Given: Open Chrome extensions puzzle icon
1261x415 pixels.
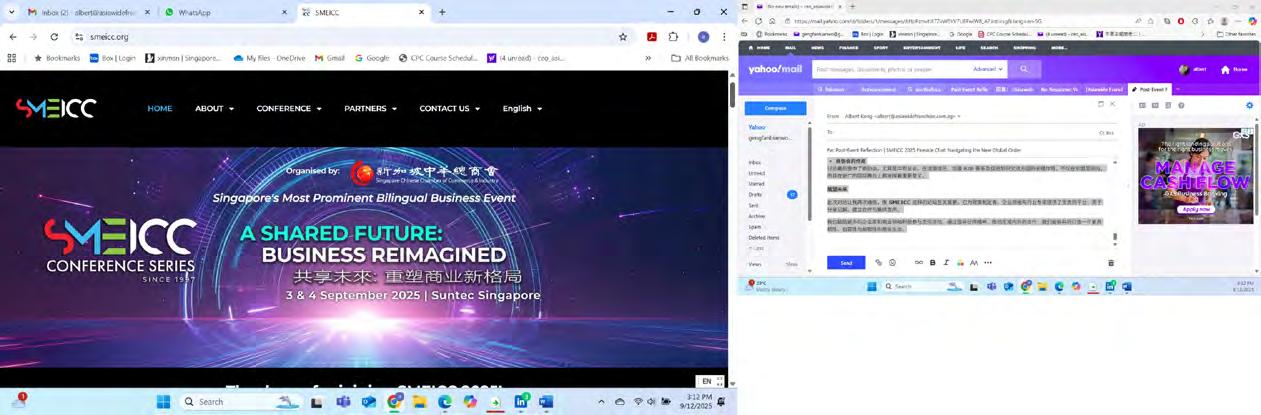Looking at the screenshot, I should tap(673, 37).
